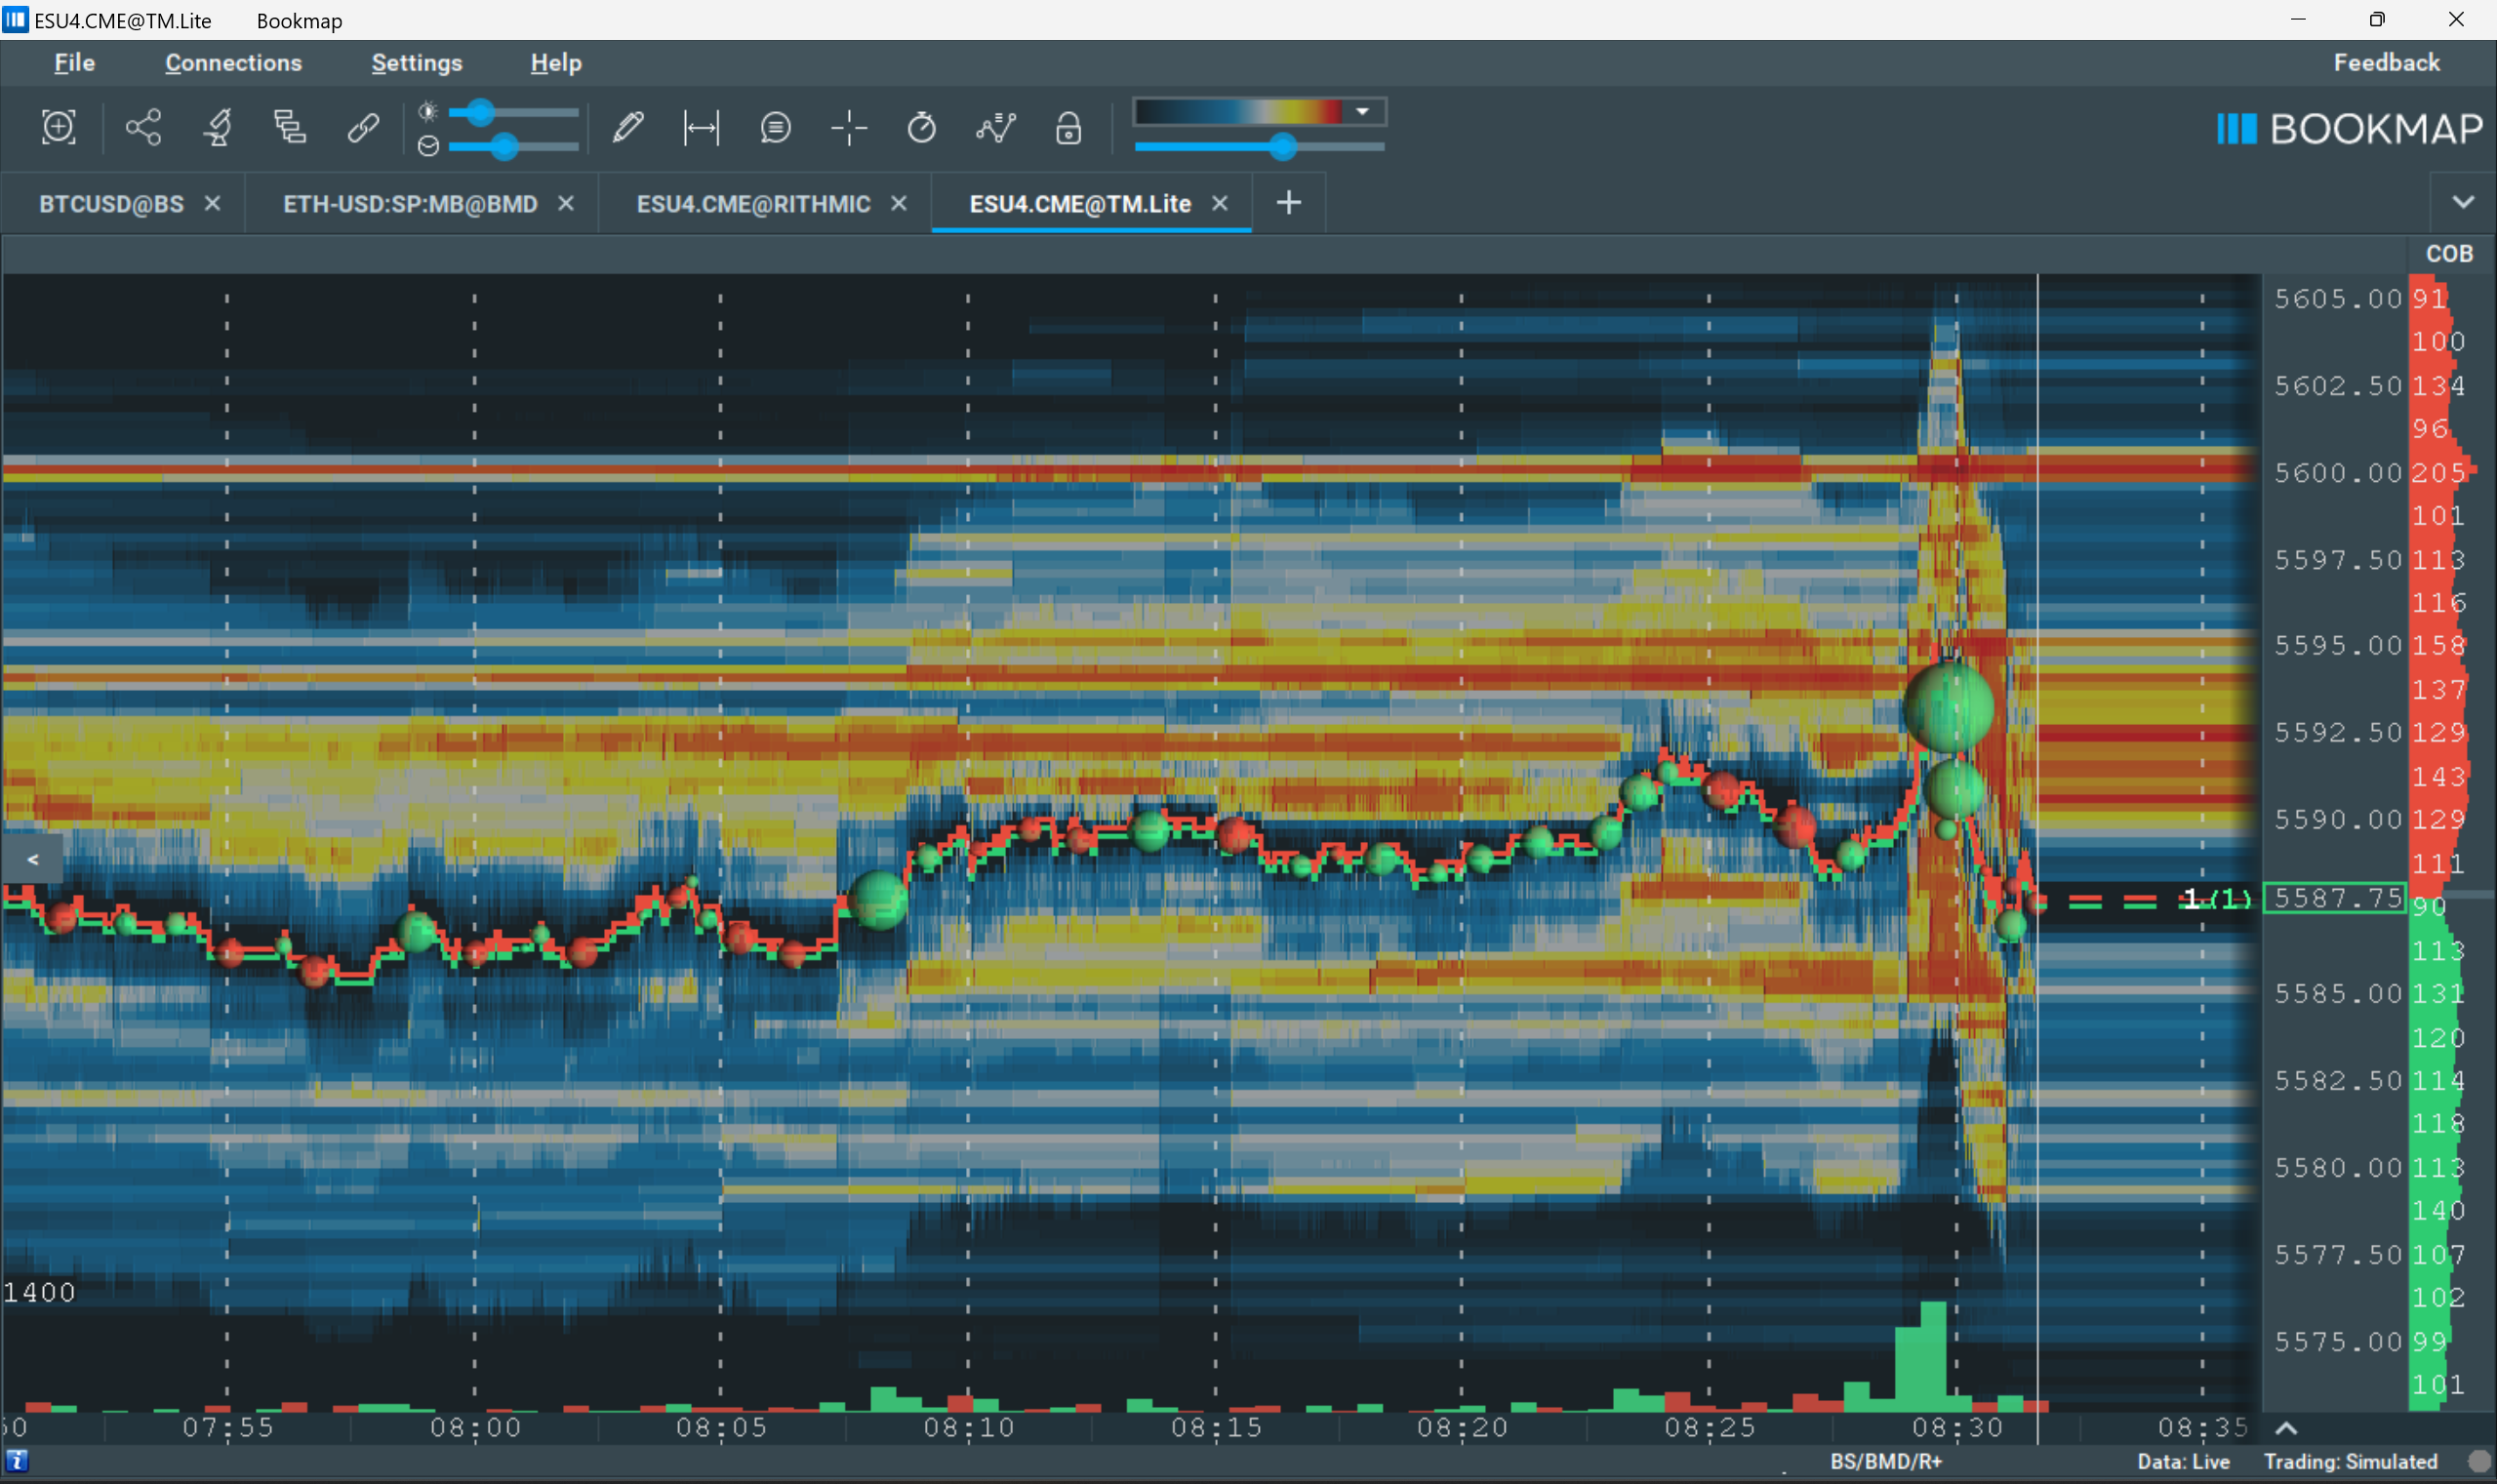This screenshot has height=1484, width=2497.
Task: Click the stopwatch timer icon
Action: (921, 128)
